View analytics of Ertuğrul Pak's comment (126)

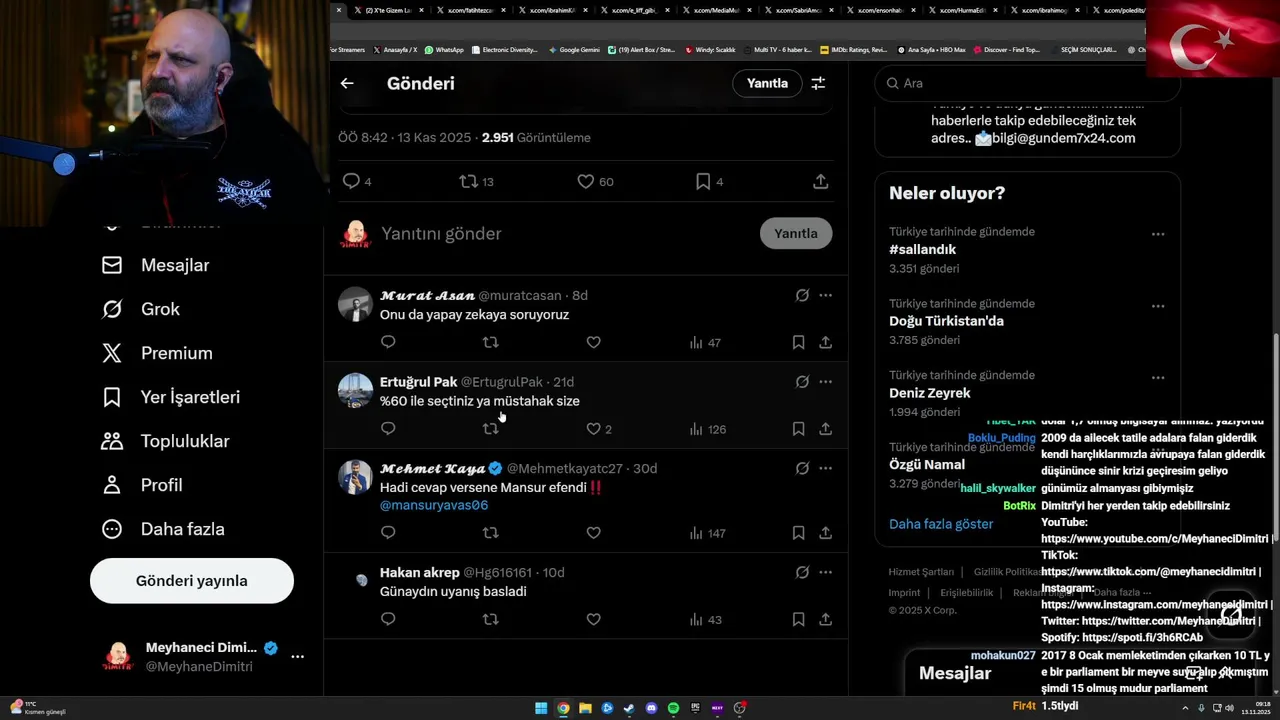(x=707, y=429)
